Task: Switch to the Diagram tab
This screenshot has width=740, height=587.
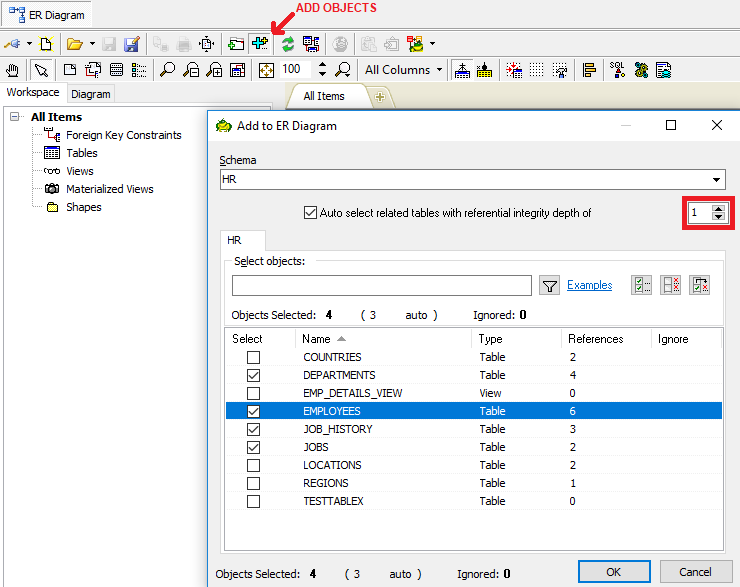Action: 90,94
